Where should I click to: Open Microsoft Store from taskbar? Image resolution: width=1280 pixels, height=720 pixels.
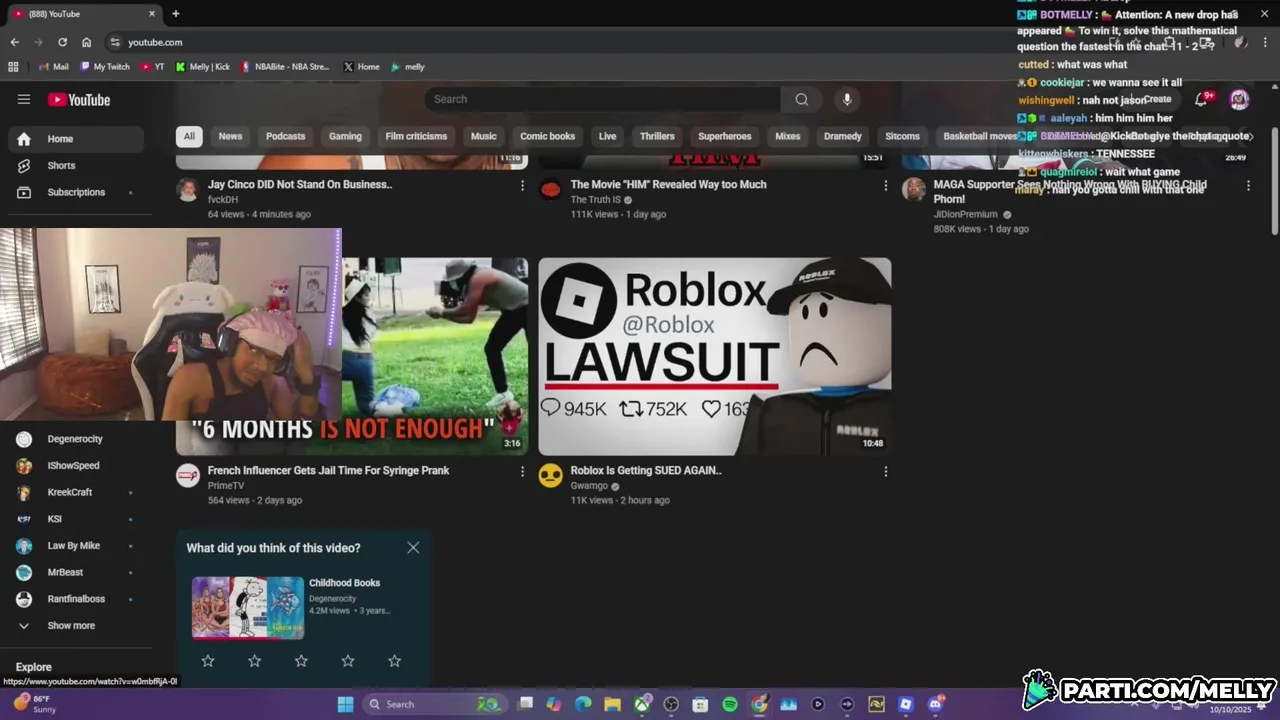(x=700, y=704)
